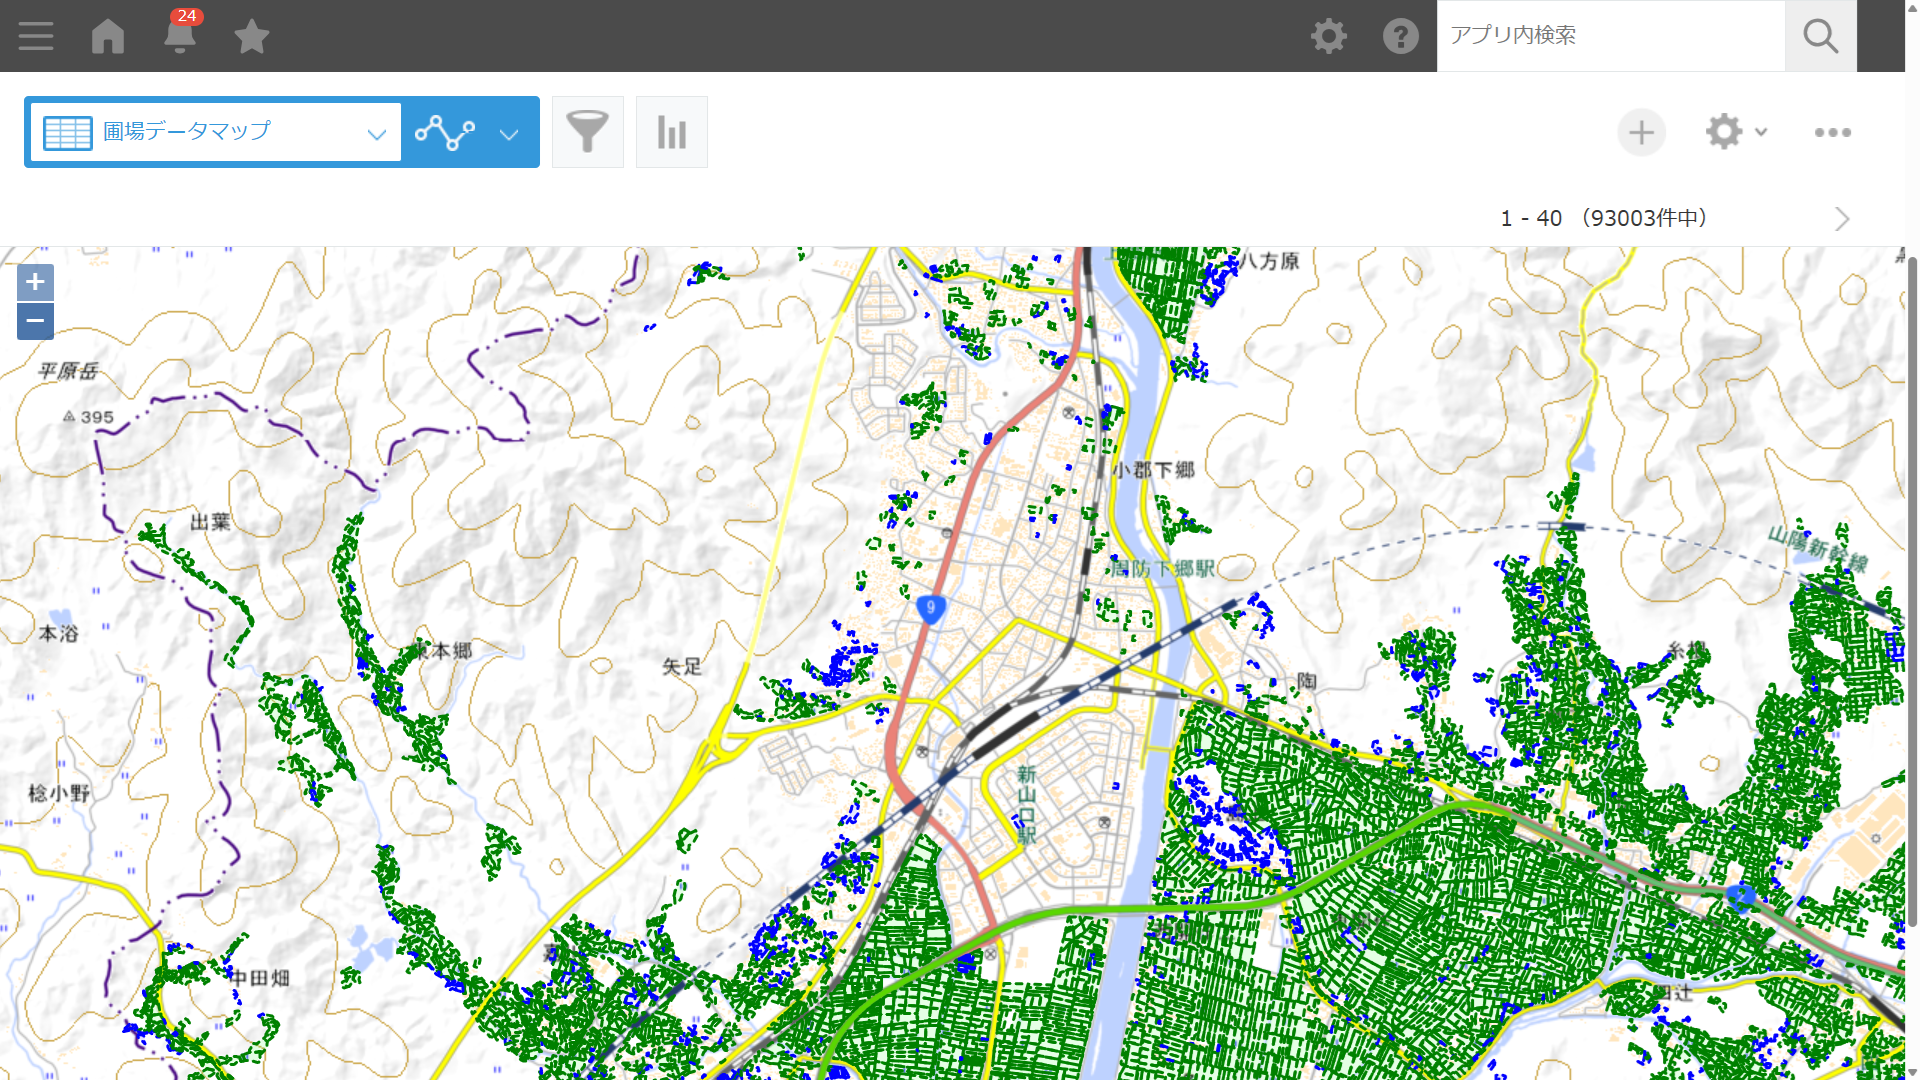Go to the home portal icon
Image resolution: width=1920 pixels, height=1080 pixels.
pos(108,36)
